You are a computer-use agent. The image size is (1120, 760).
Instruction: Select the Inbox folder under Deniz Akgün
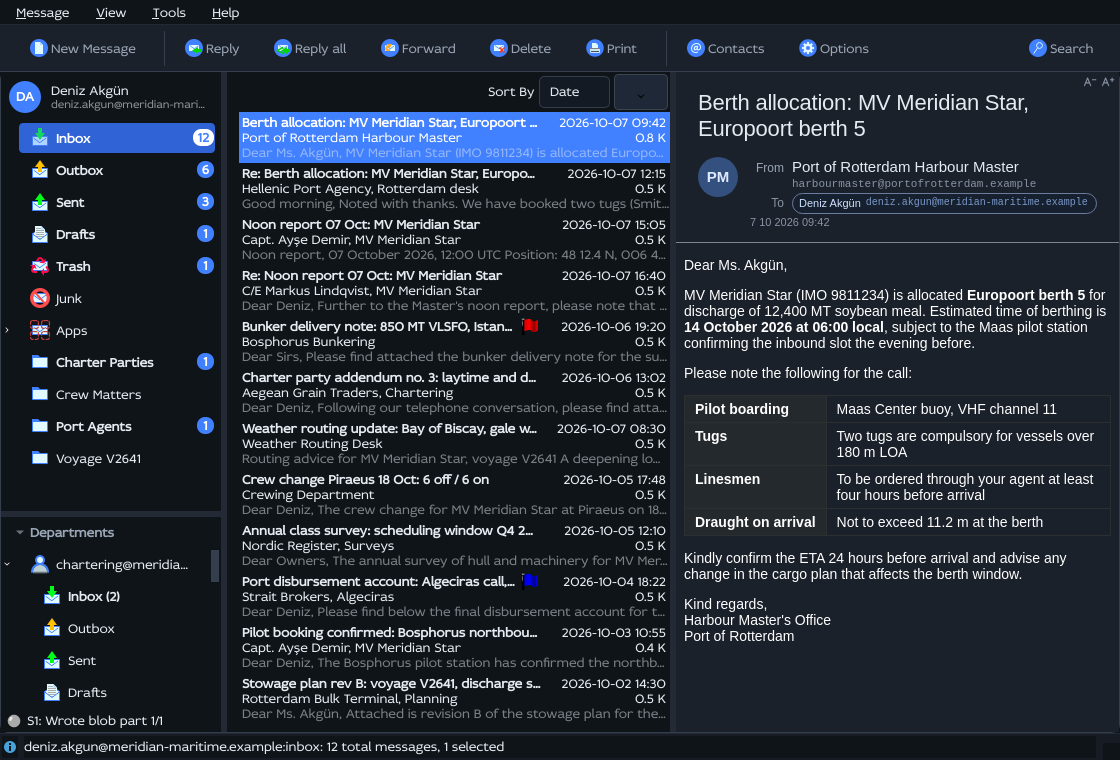pos(117,138)
